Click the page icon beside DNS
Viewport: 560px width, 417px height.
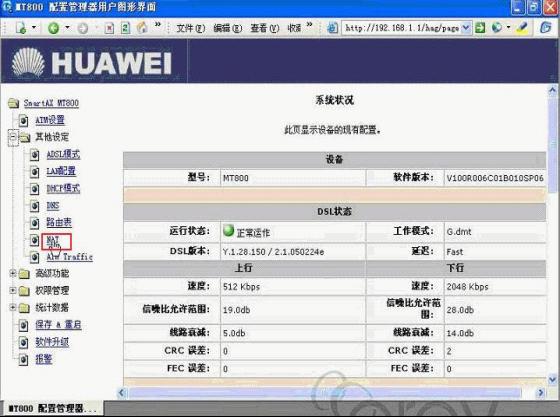(34, 206)
